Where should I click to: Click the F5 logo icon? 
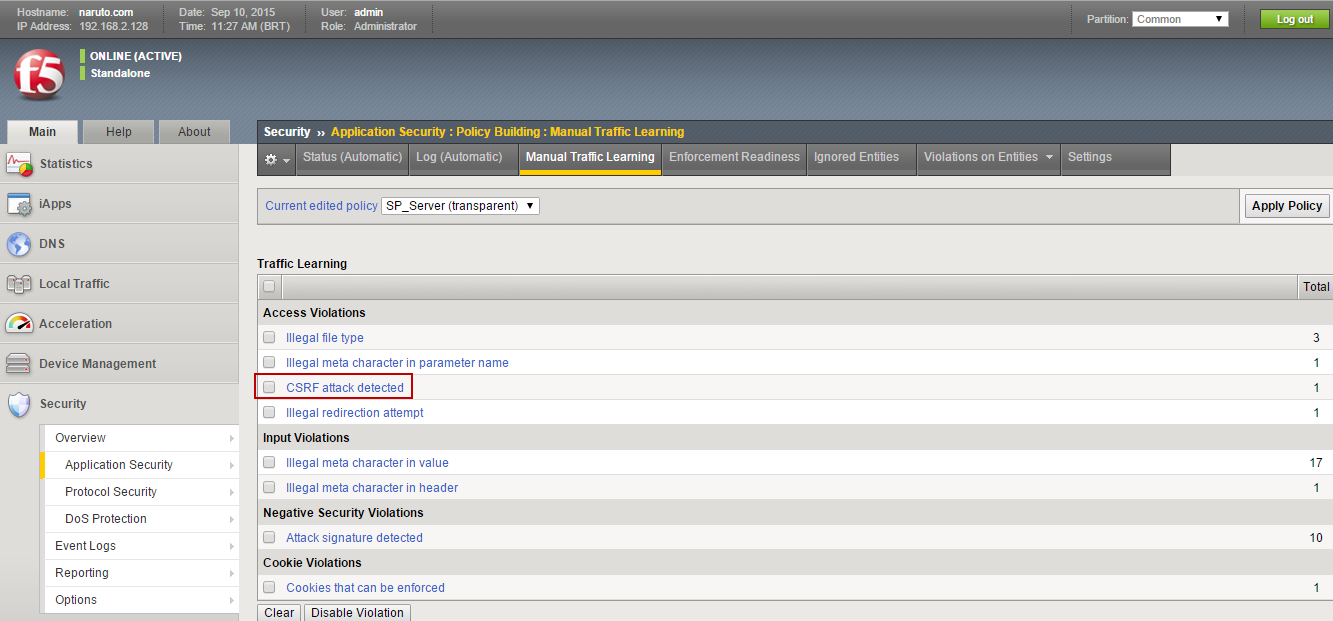pyautogui.click(x=39, y=75)
